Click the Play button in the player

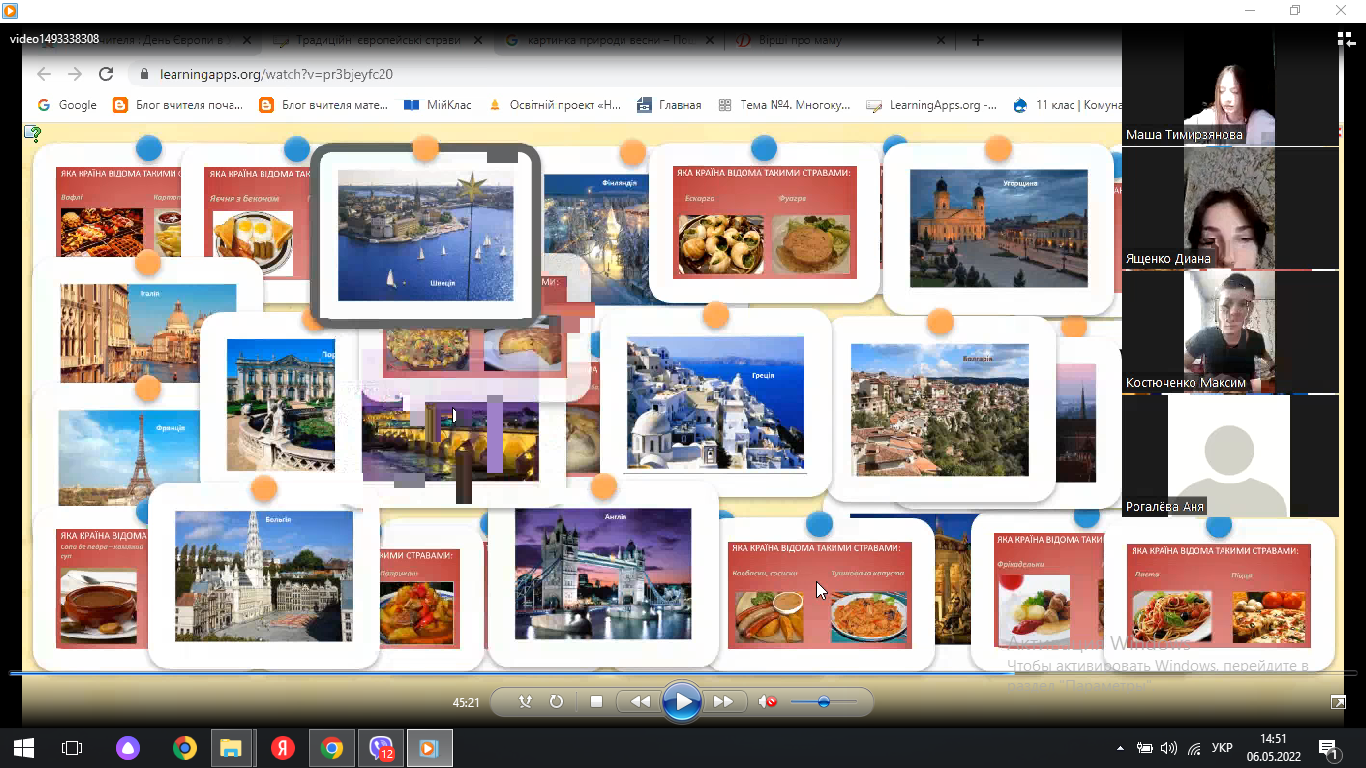click(x=682, y=702)
